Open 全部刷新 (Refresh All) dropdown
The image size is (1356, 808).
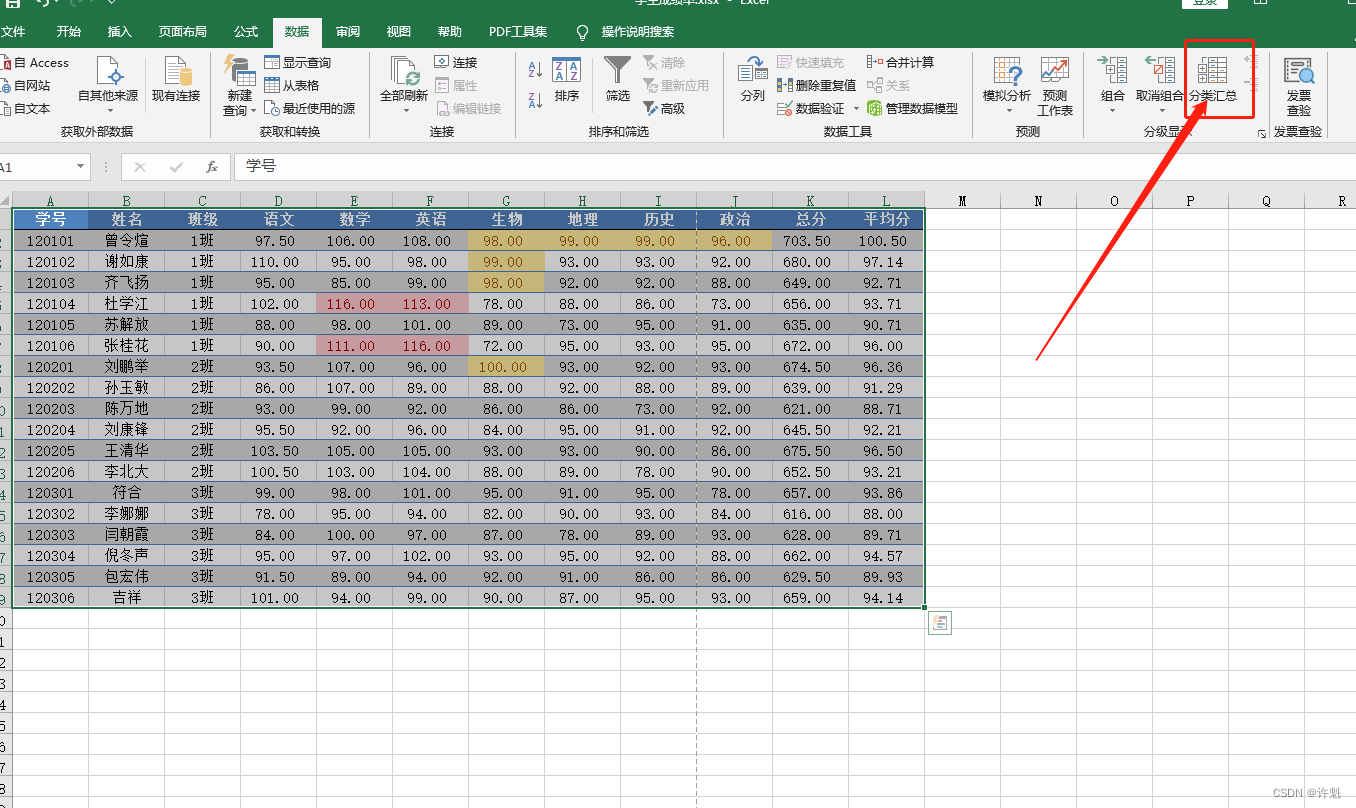pyautogui.click(x=404, y=86)
